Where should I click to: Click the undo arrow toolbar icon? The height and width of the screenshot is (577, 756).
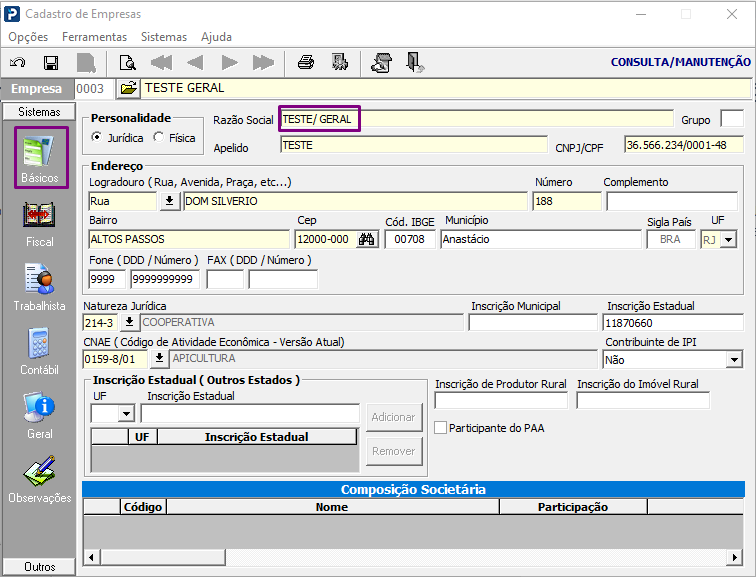[x=18, y=63]
